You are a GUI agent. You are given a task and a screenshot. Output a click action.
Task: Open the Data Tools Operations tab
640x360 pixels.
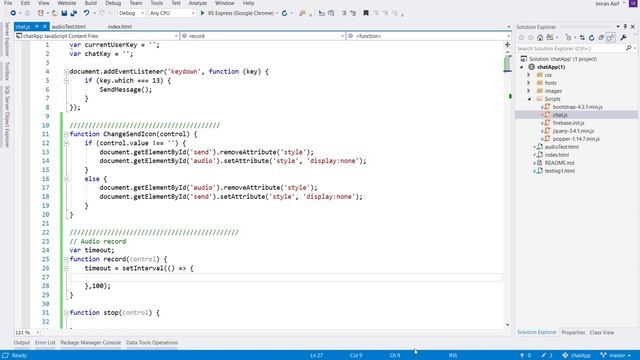152,342
